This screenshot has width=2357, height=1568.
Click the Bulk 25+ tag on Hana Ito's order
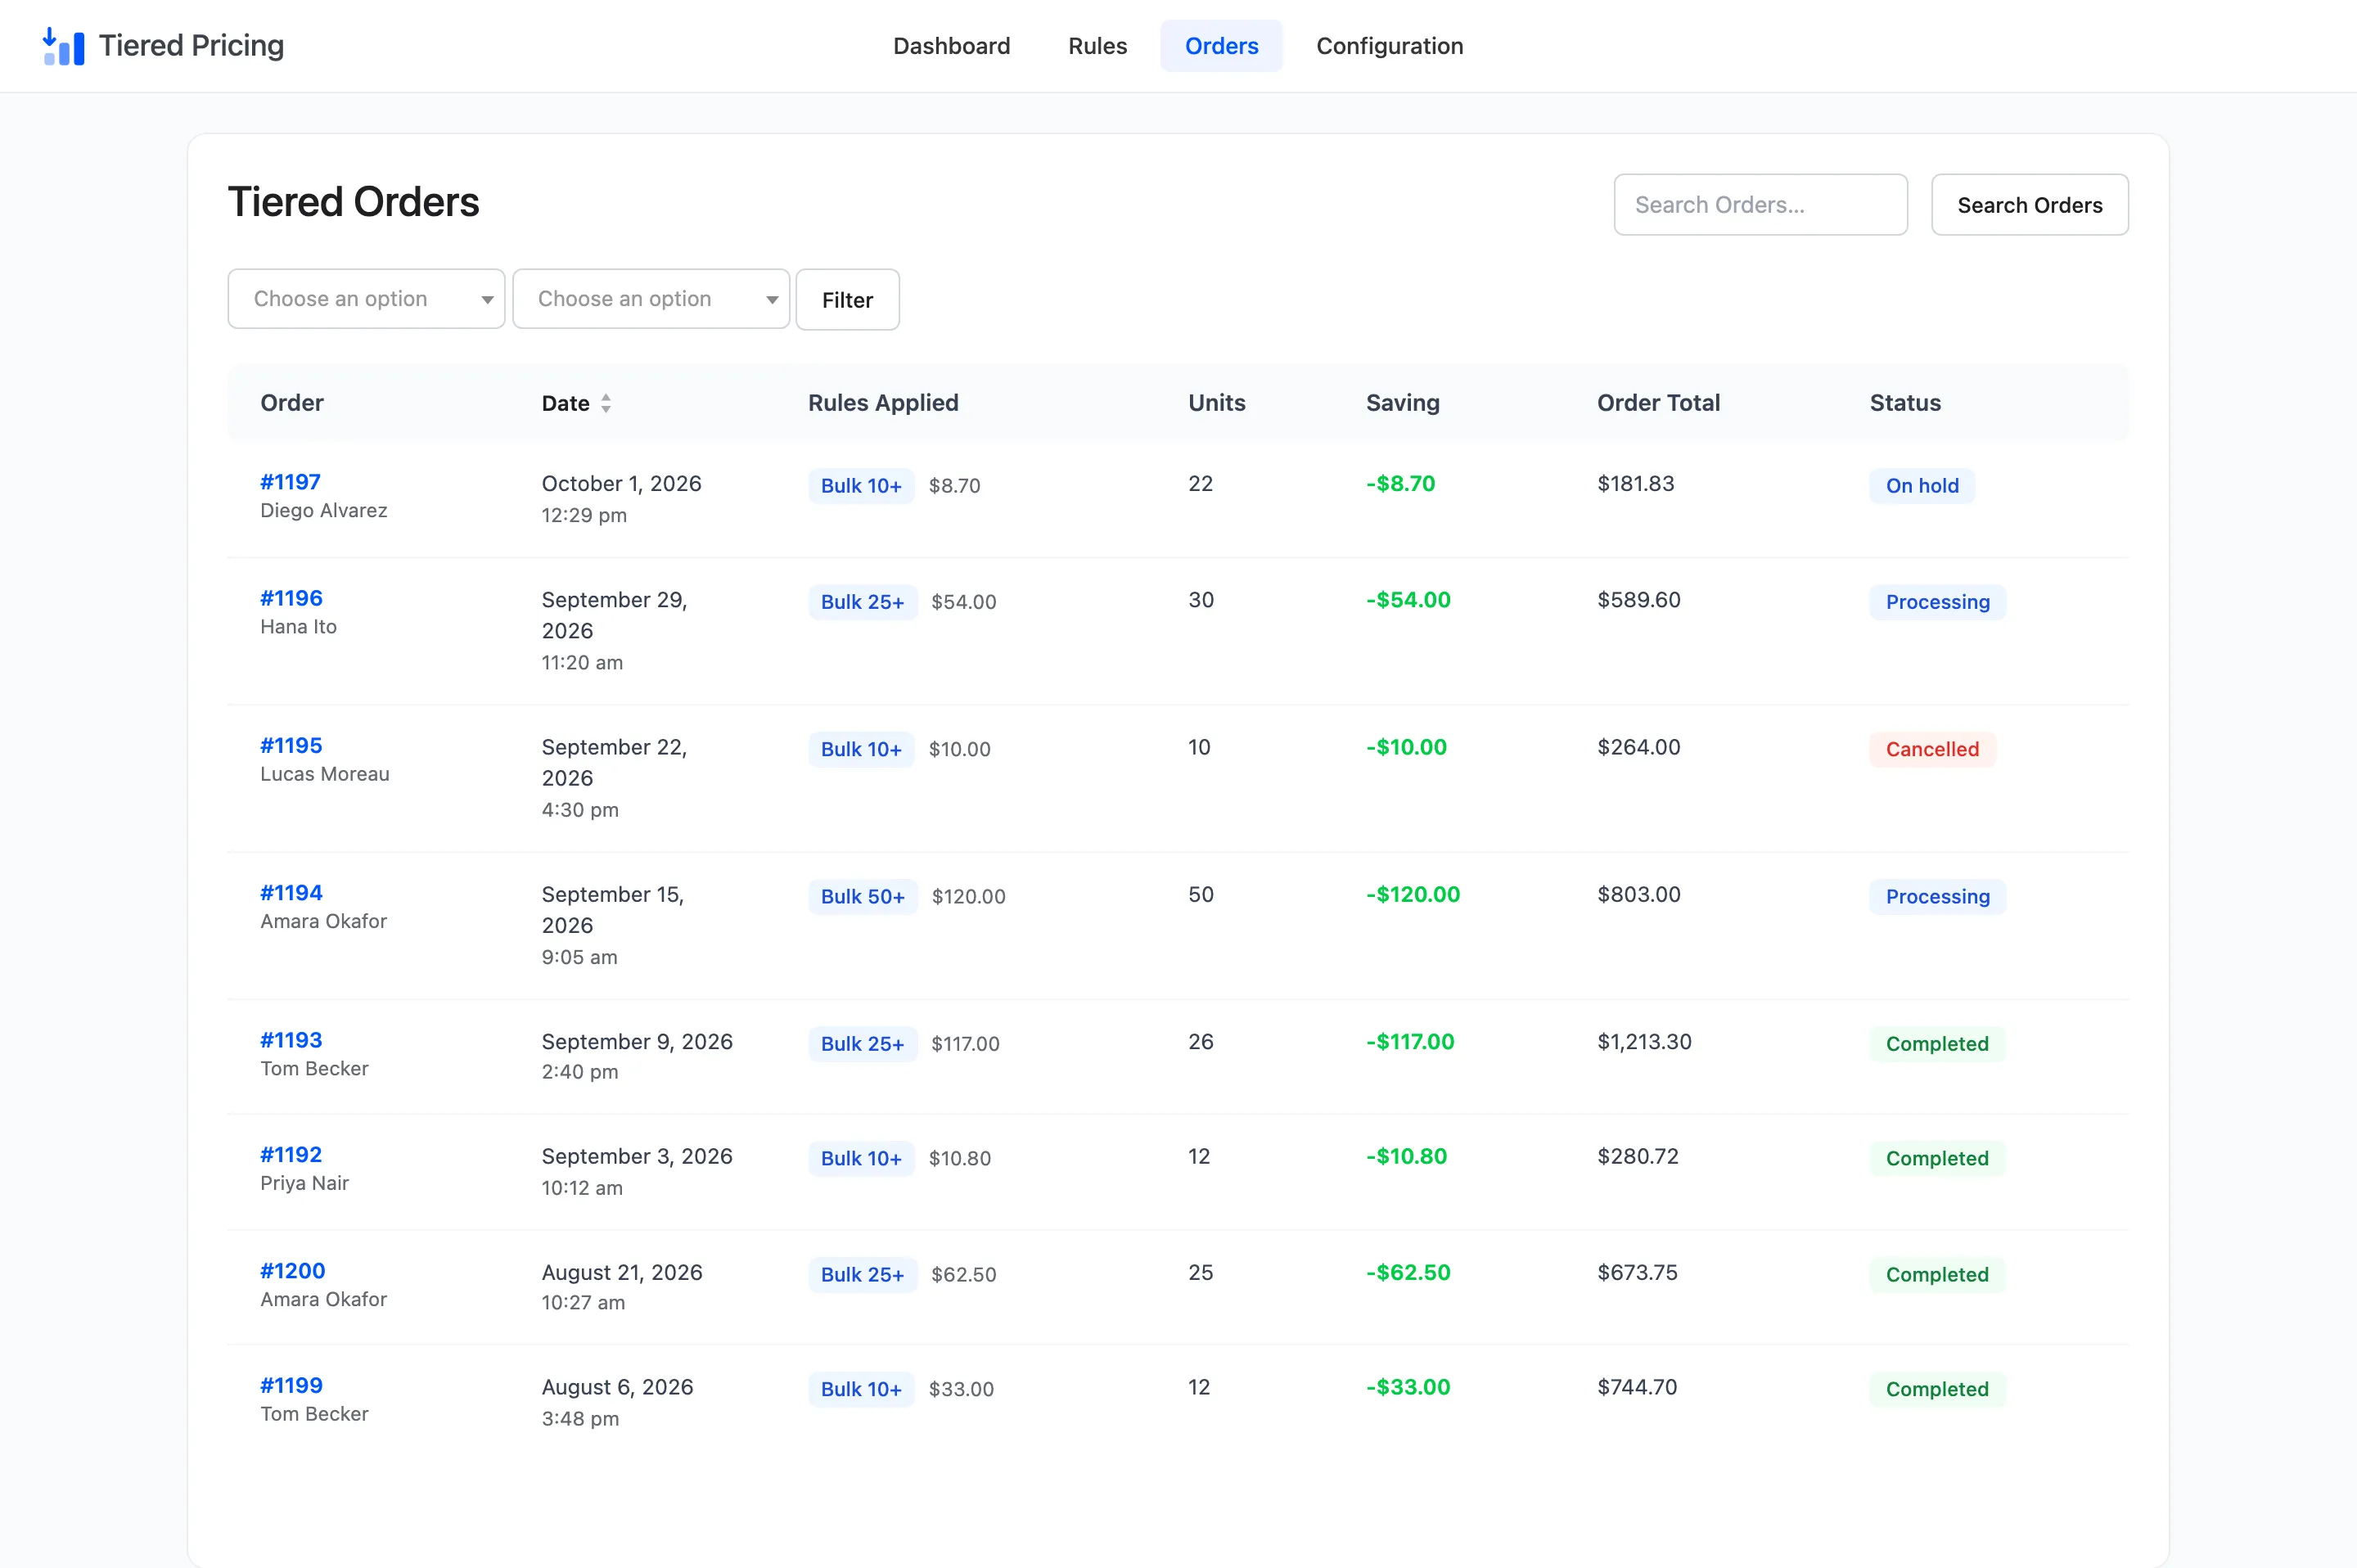tap(862, 602)
